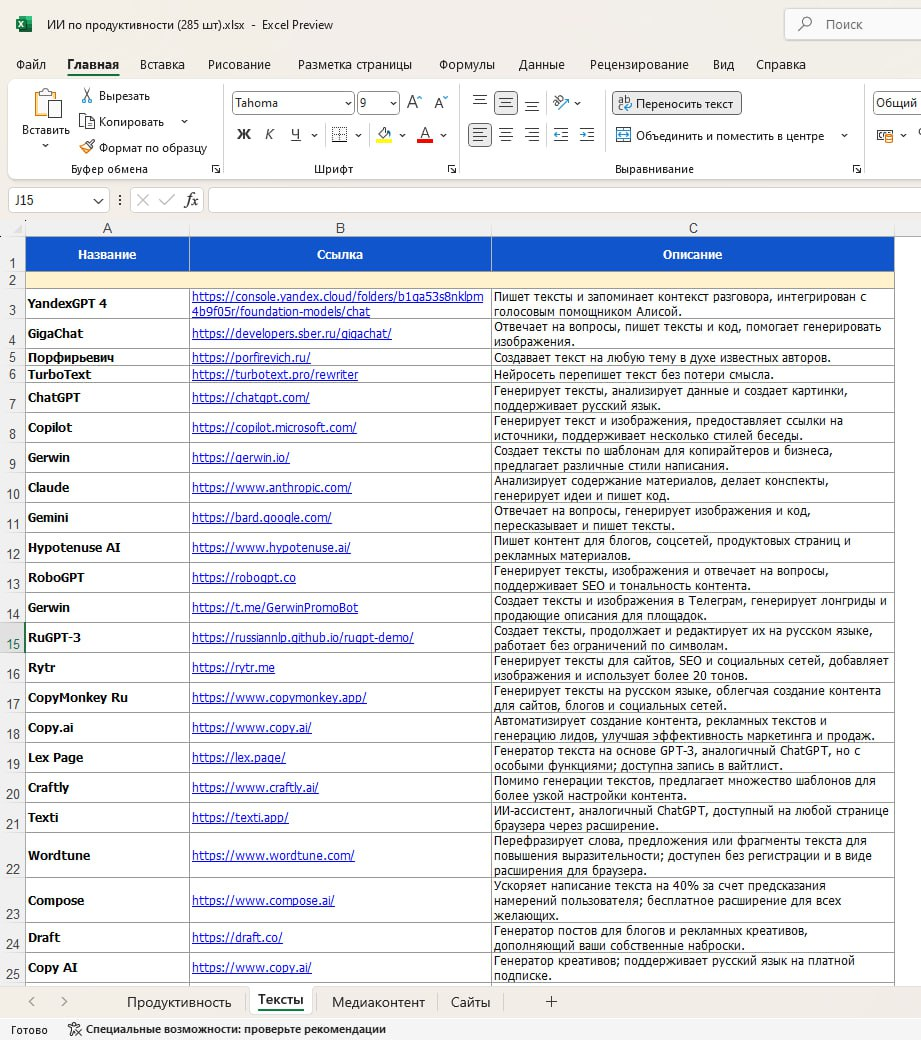
Task: Open Name Box dropdown arrow
Action: (x=97, y=200)
